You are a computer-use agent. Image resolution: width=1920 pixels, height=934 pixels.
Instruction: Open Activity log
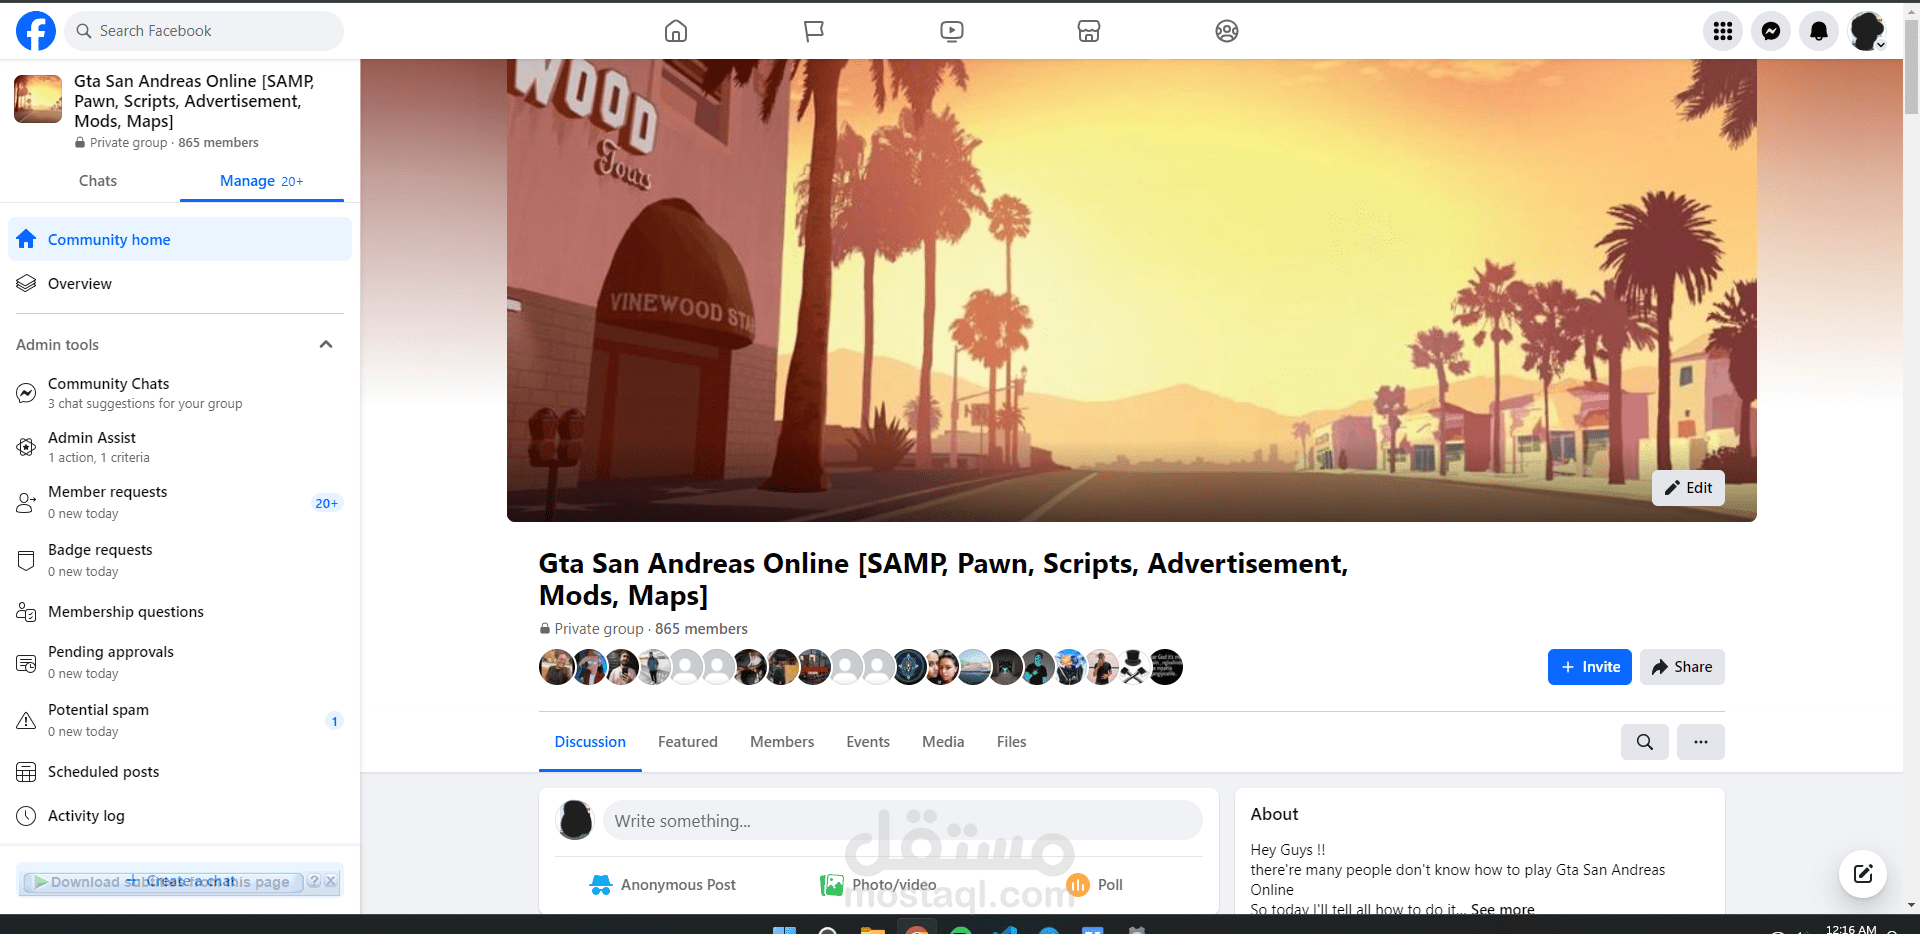(x=180, y=816)
